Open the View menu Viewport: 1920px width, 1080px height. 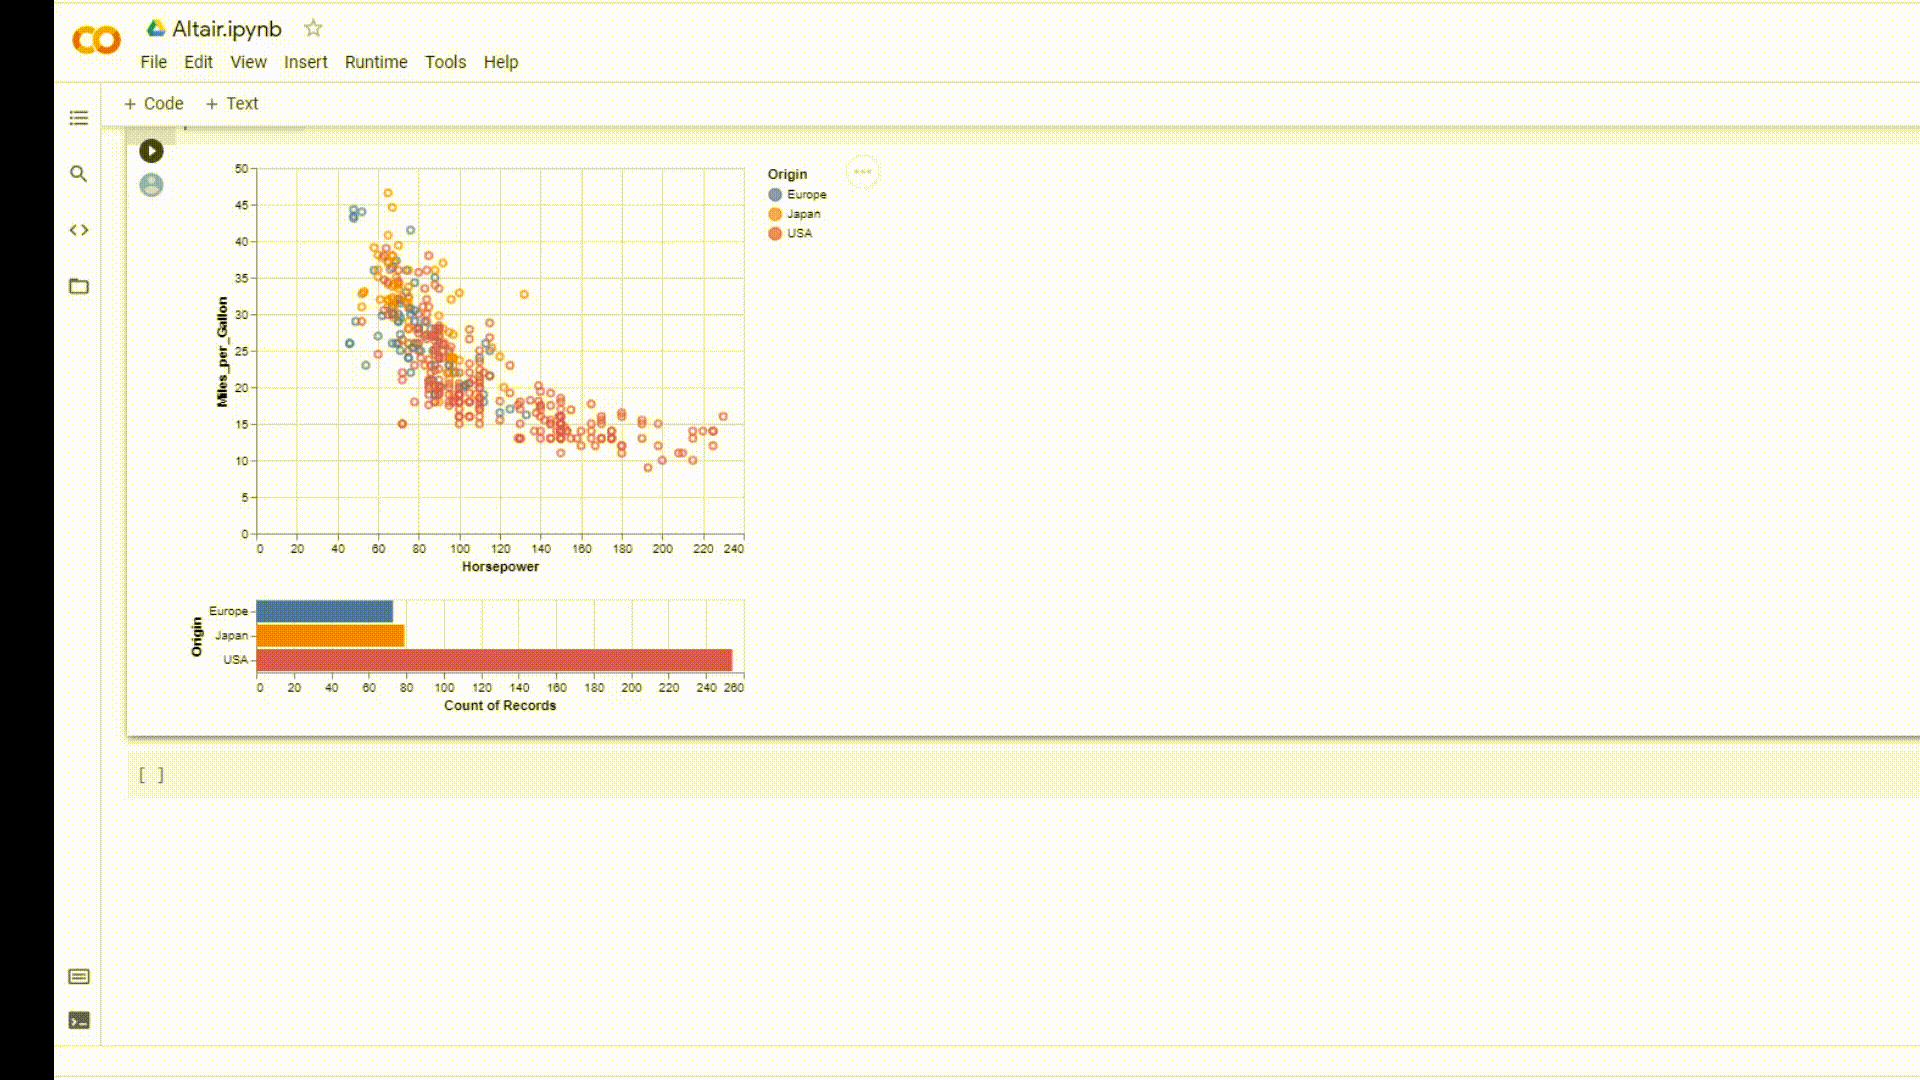(x=248, y=62)
